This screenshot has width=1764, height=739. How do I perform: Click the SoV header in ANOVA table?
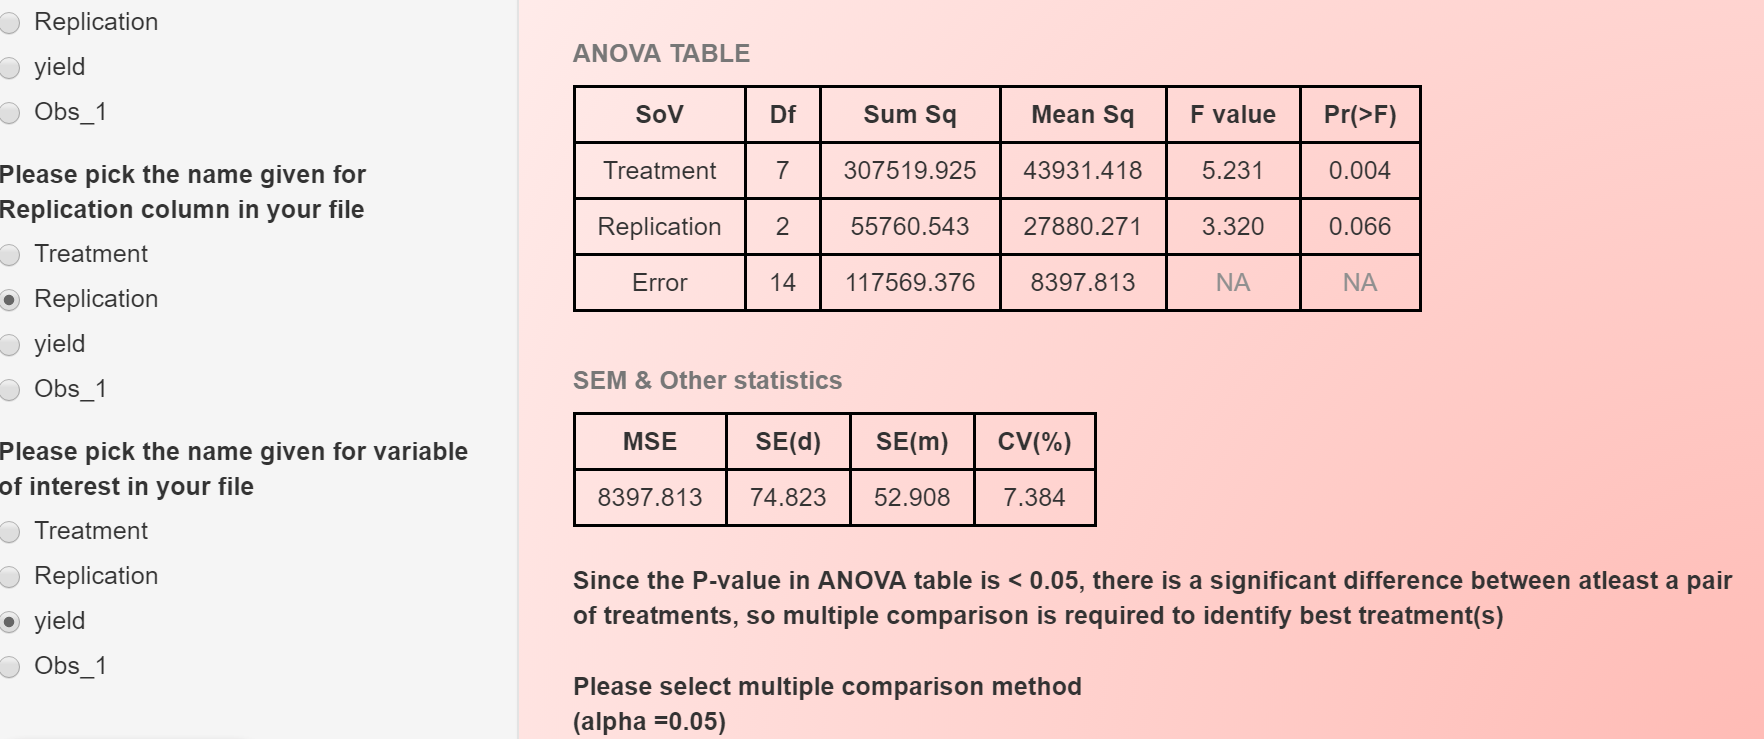click(659, 115)
